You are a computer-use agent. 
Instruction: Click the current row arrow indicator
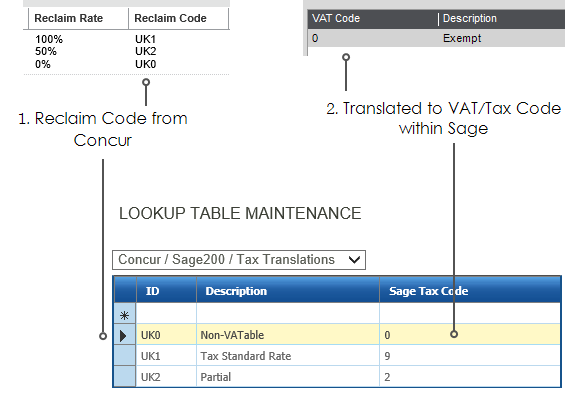(x=124, y=335)
